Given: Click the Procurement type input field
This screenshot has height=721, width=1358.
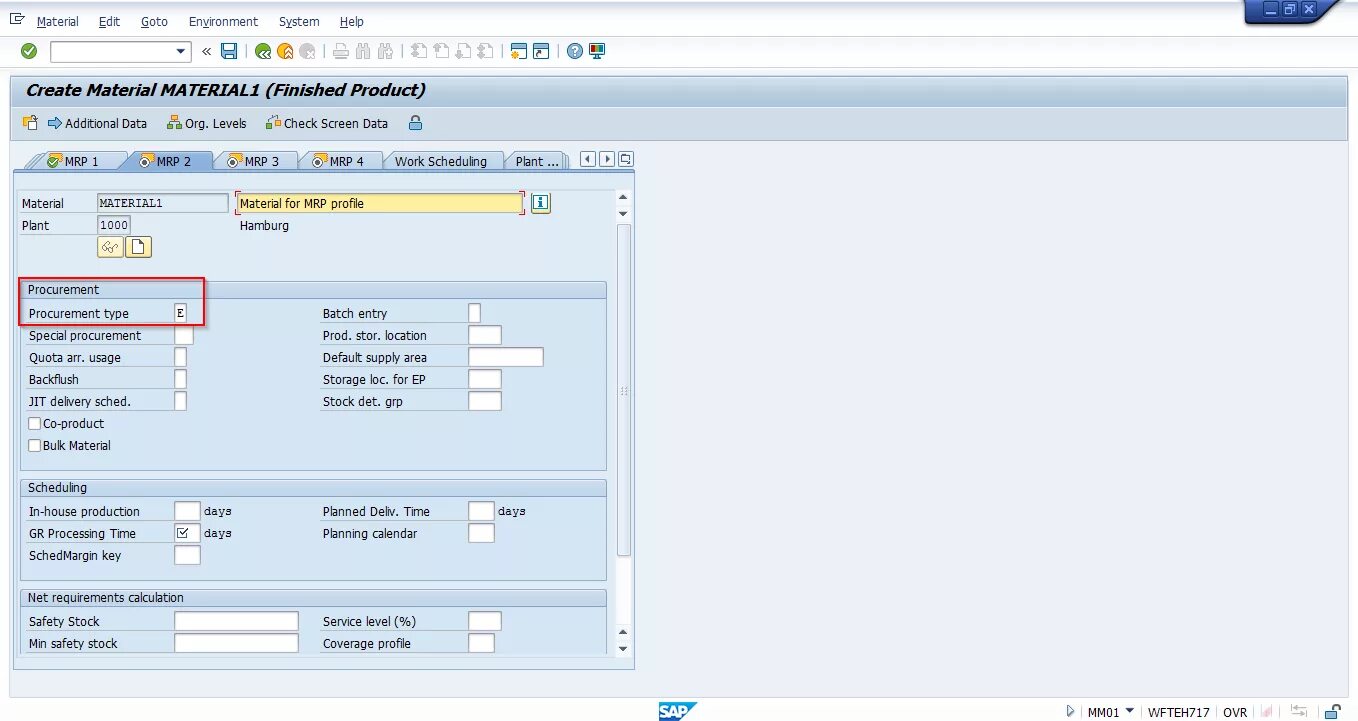Looking at the screenshot, I should click(180, 313).
